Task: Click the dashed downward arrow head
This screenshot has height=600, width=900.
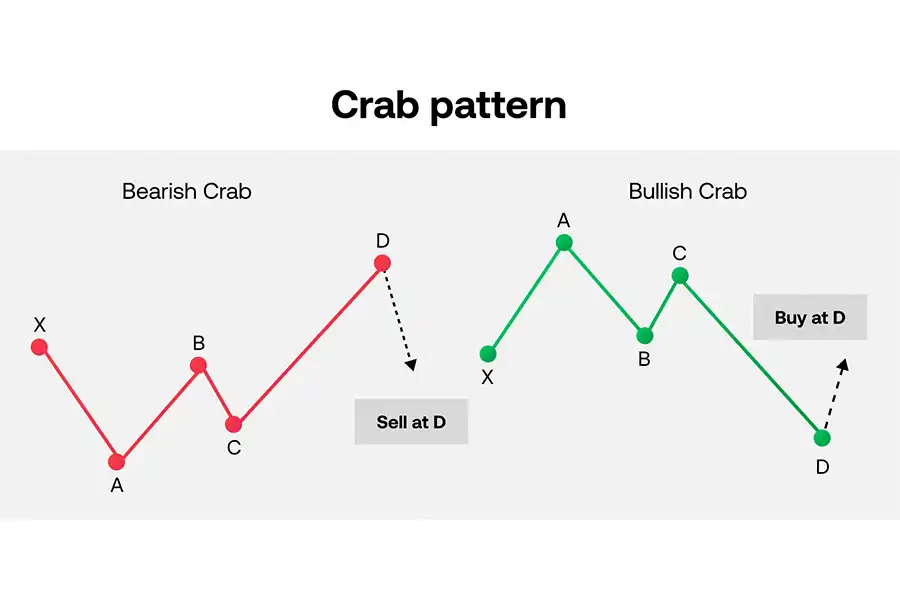Action: pyautogui.click(x=411, y=365)
